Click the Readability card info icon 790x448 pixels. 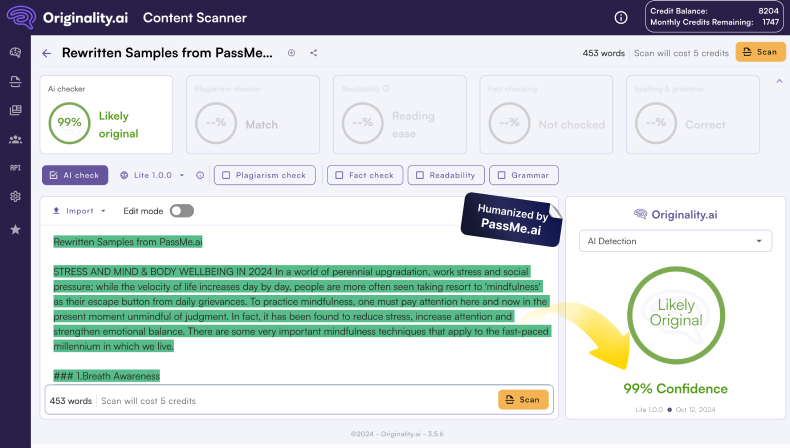pyautogui.click(x=386, y=89)
